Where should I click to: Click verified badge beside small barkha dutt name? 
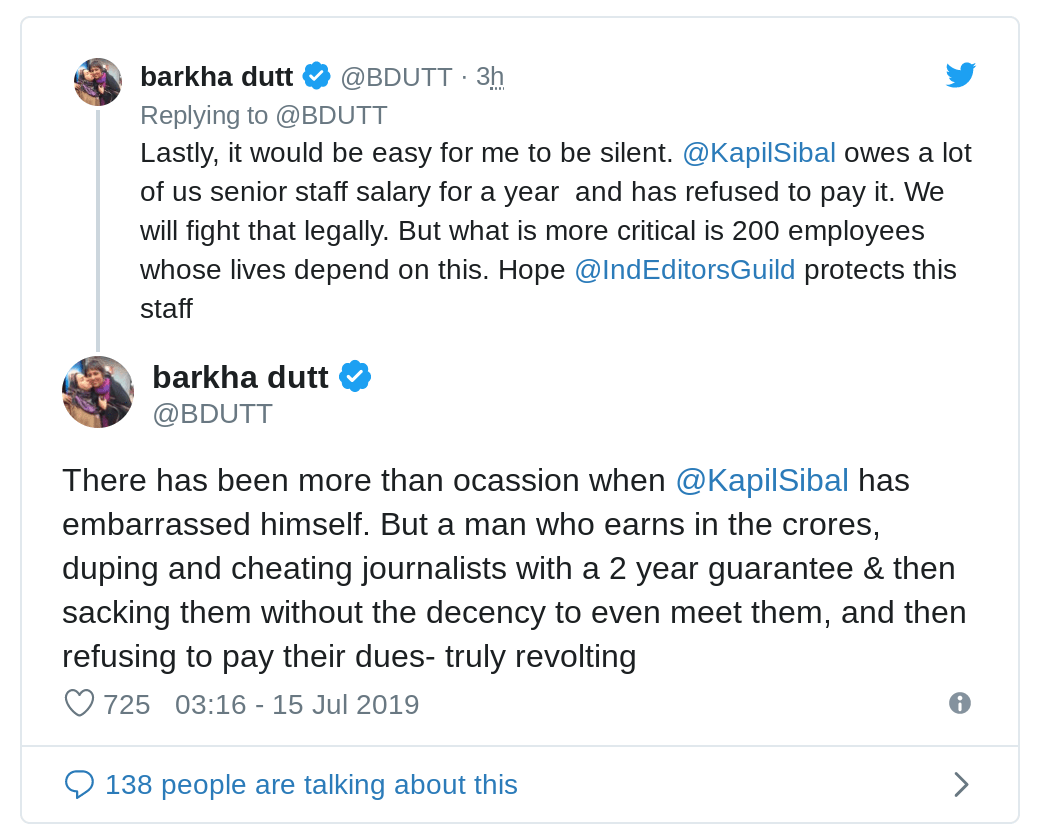tap(317, 76)
